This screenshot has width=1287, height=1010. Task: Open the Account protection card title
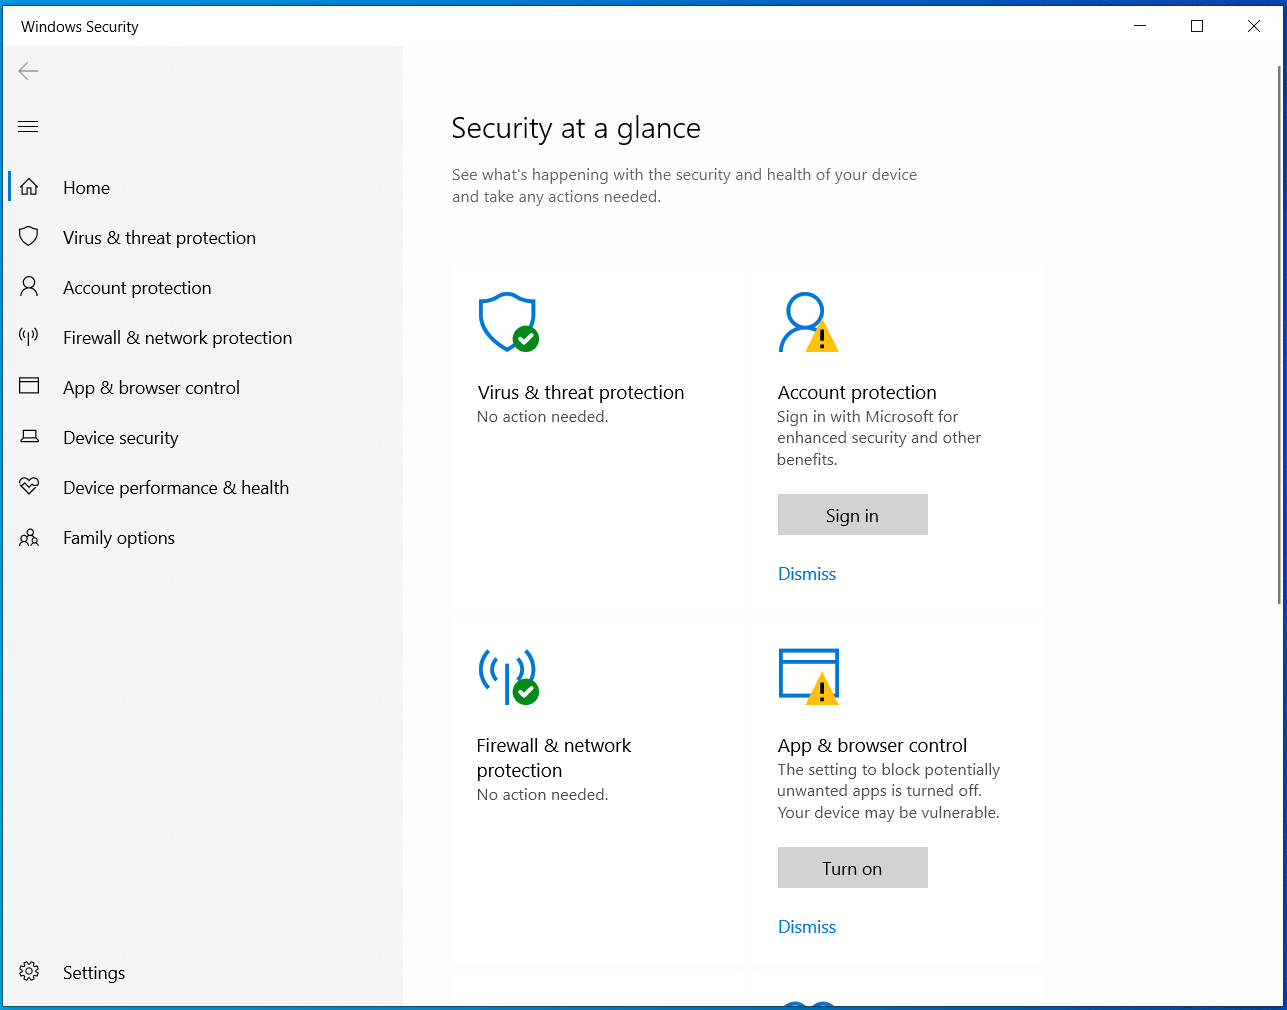(x=857, y=392)
